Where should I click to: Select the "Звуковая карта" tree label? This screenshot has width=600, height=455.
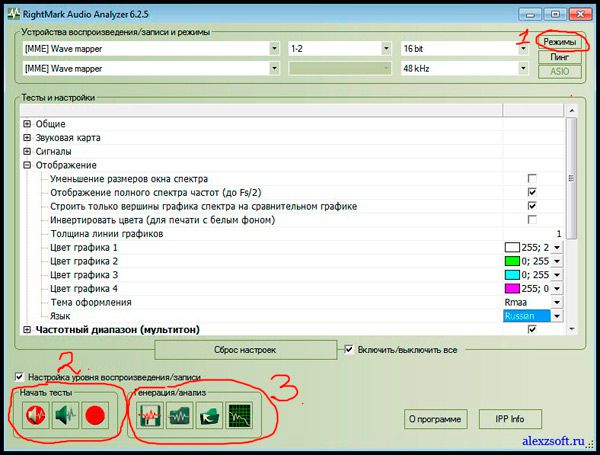68,137
